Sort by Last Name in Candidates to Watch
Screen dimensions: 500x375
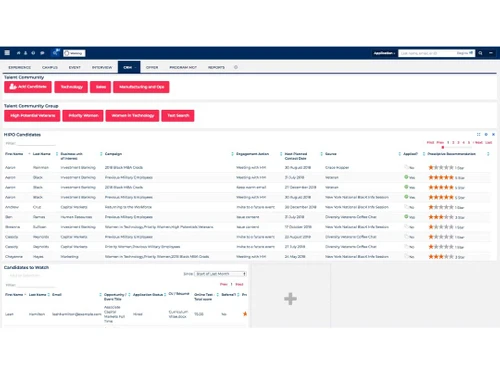coord(49,295)
